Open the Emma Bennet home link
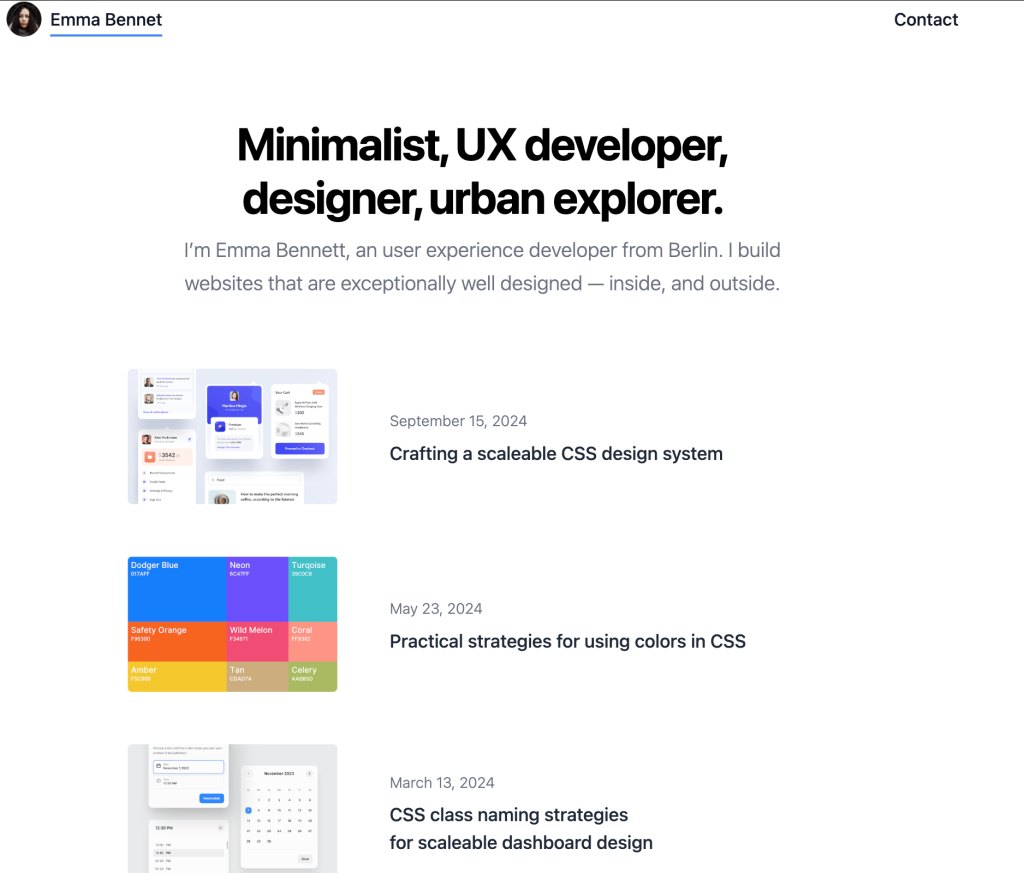1024x873 pixels. (106, 20)
